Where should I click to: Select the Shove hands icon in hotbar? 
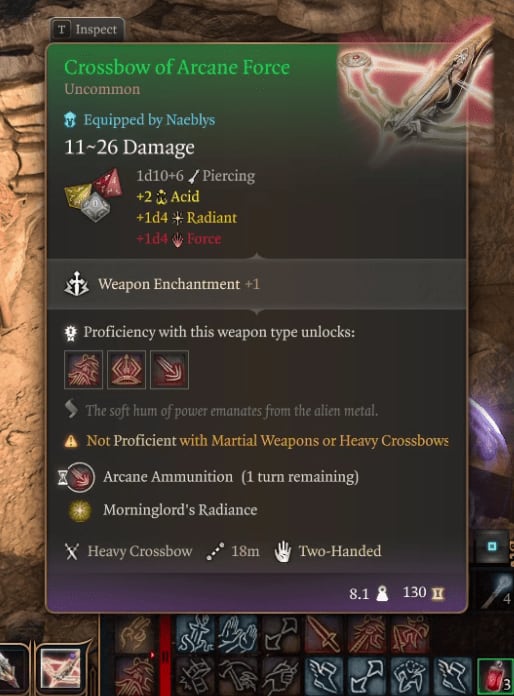[x=237, y=634]
